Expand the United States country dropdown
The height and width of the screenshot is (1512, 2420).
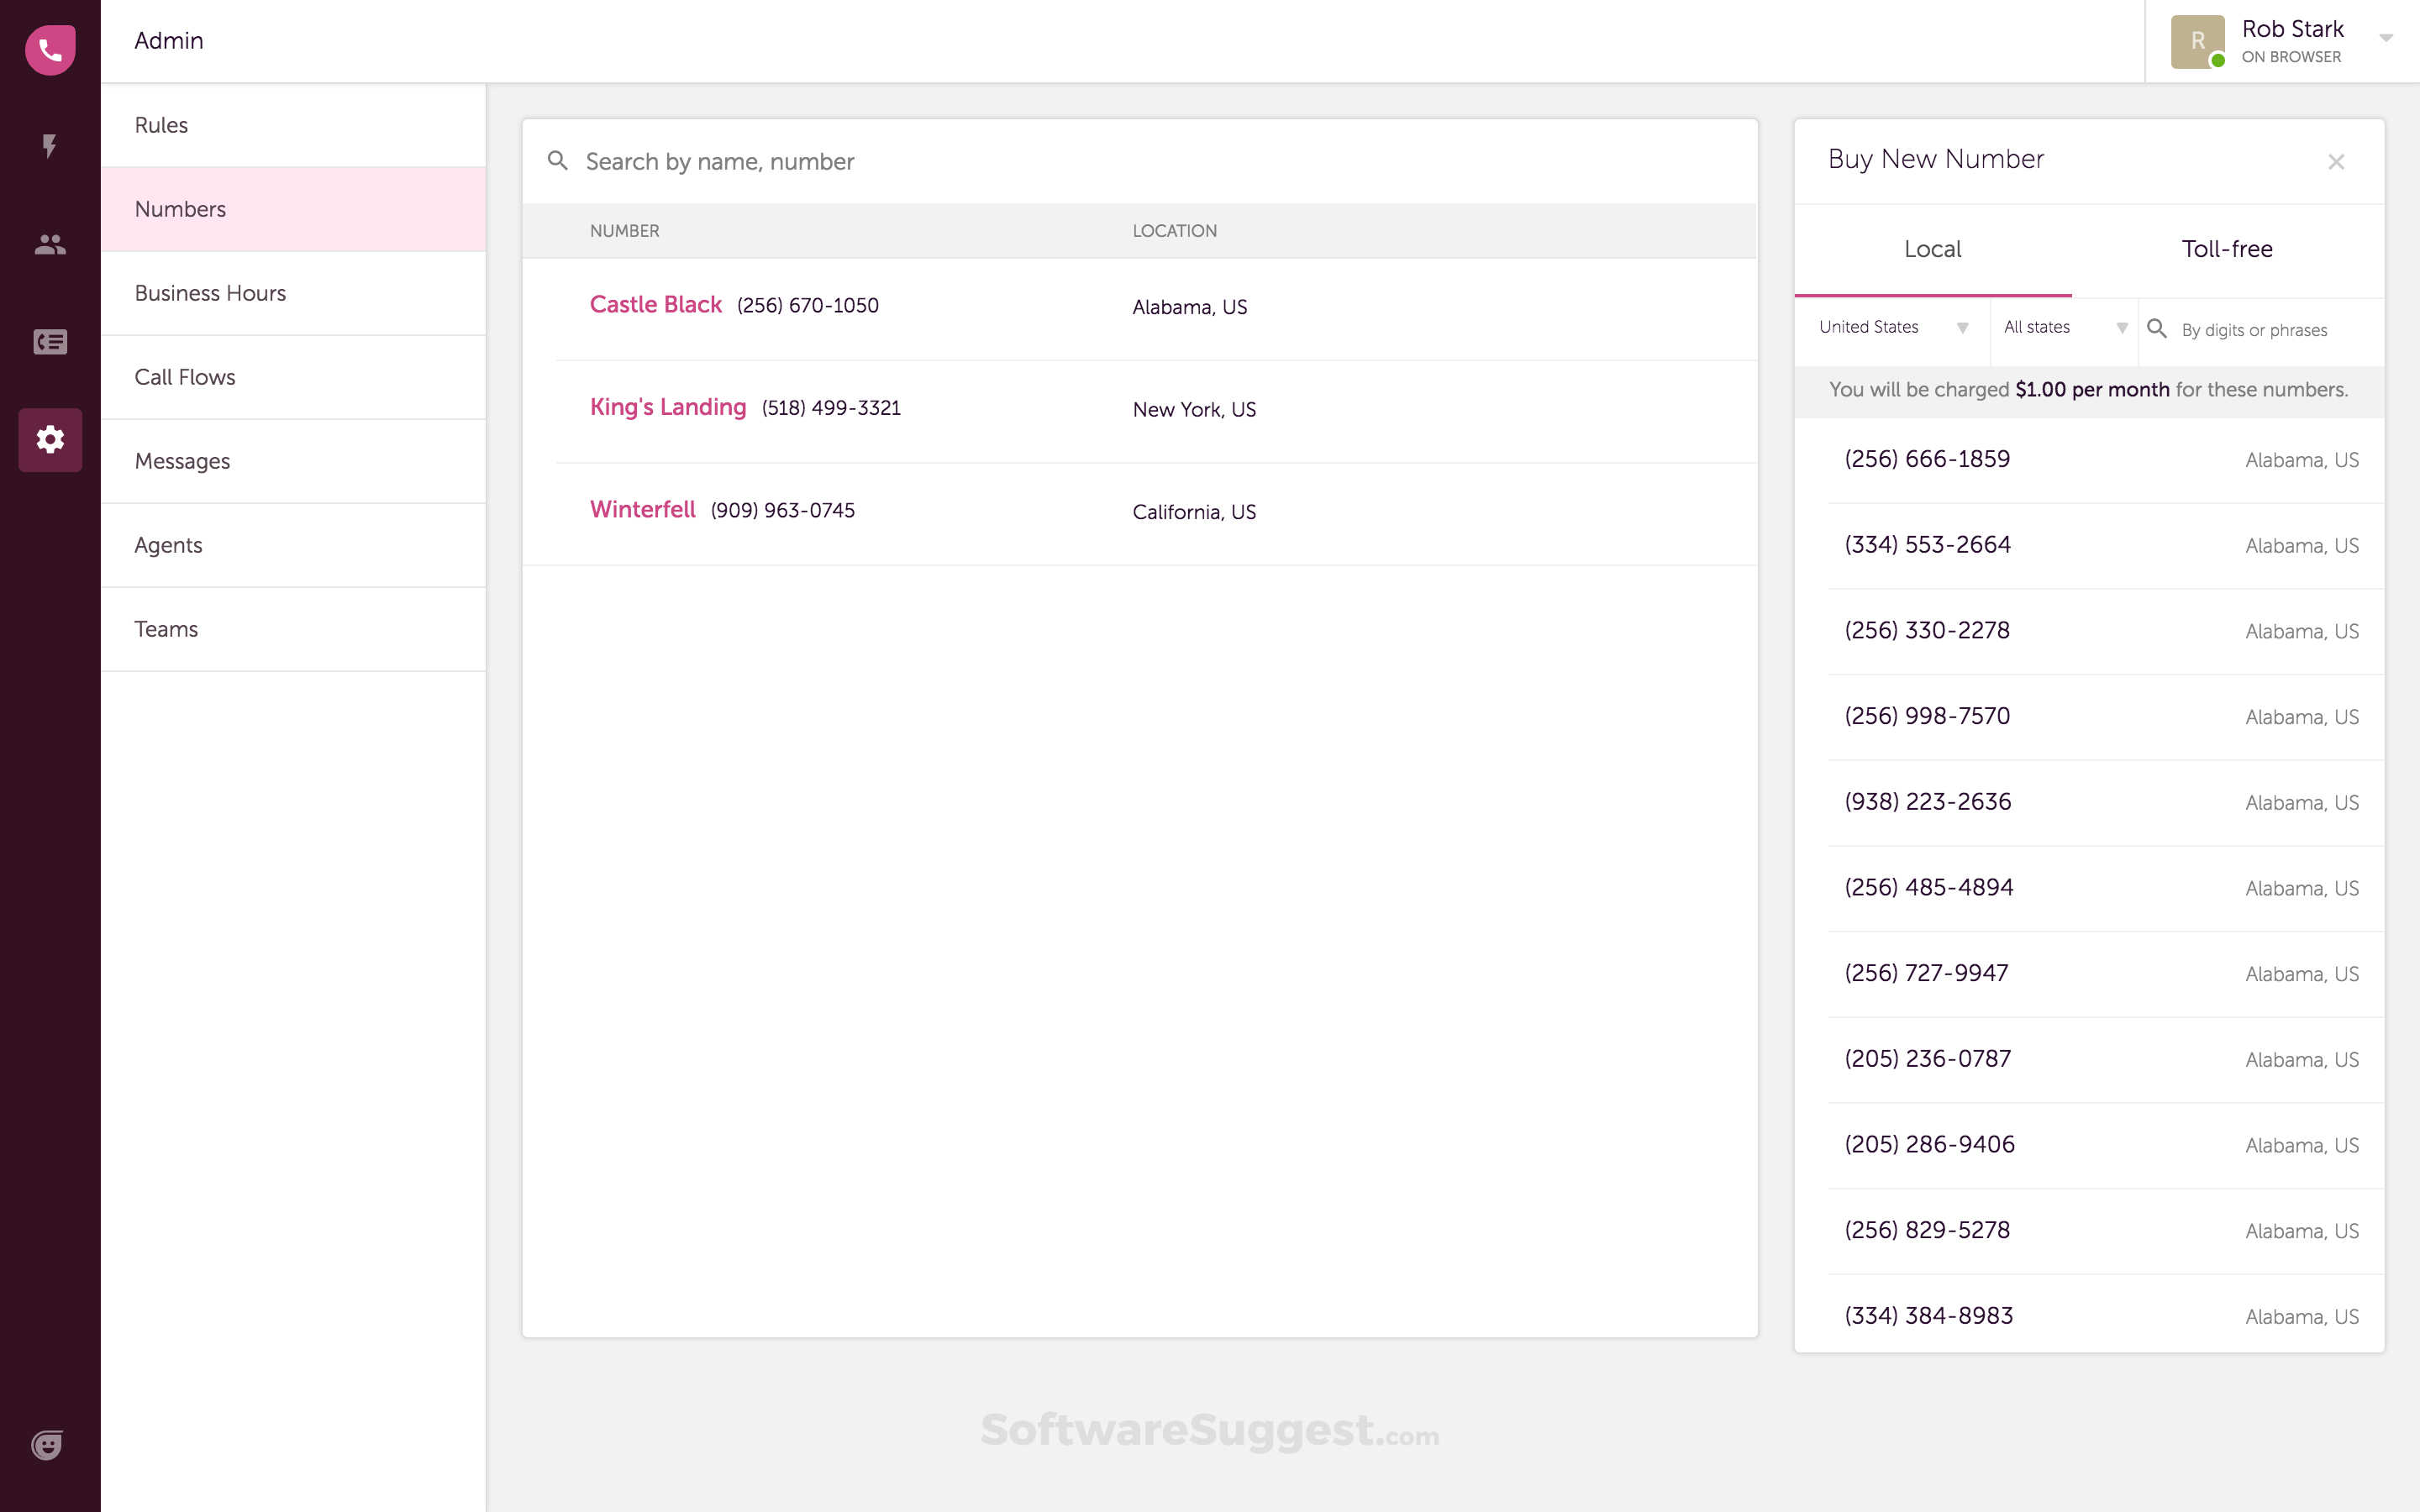(x=1892, y=328)
